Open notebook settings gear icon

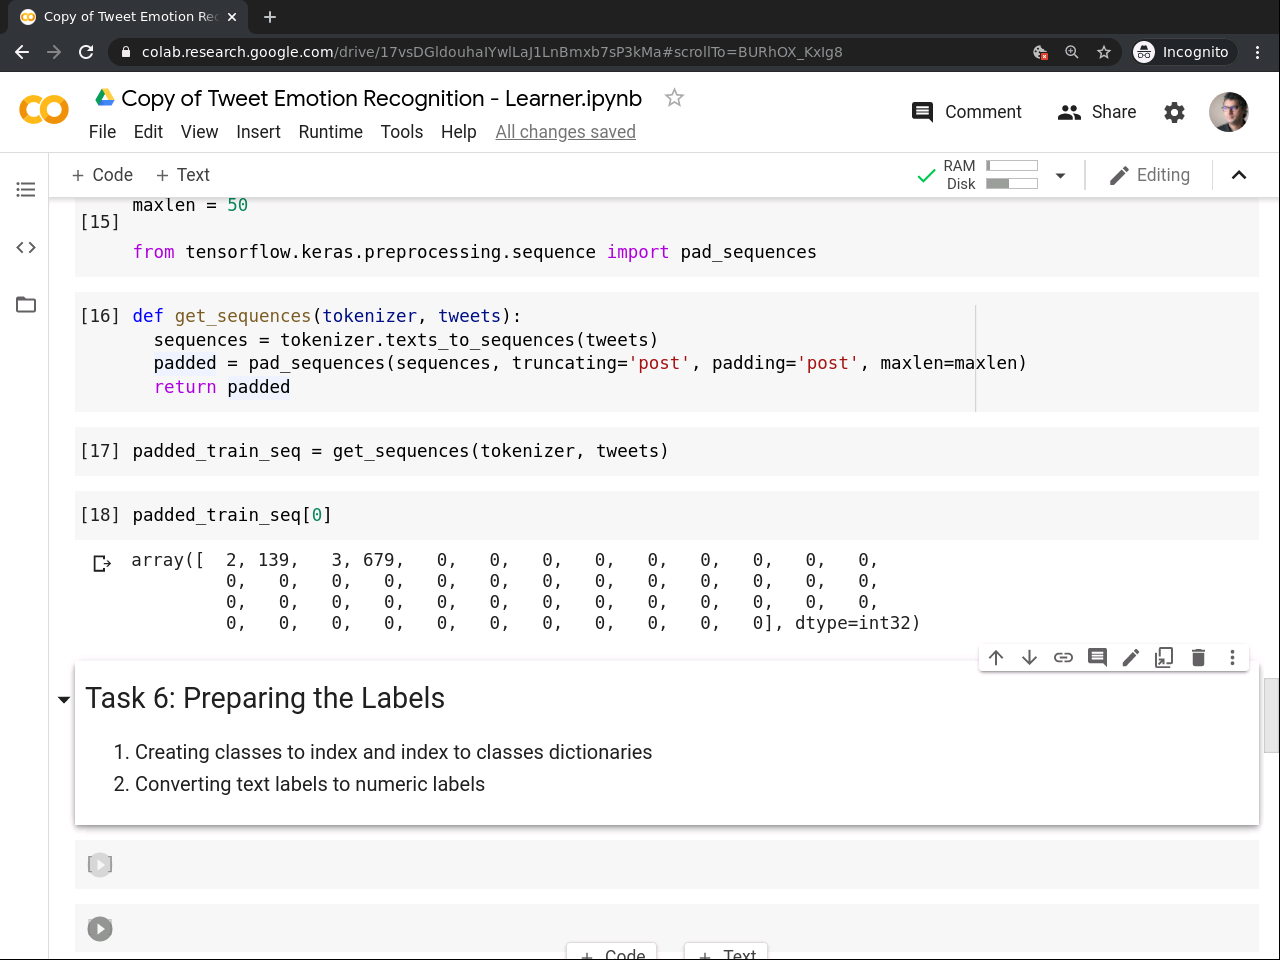[x=1174, y=112]
